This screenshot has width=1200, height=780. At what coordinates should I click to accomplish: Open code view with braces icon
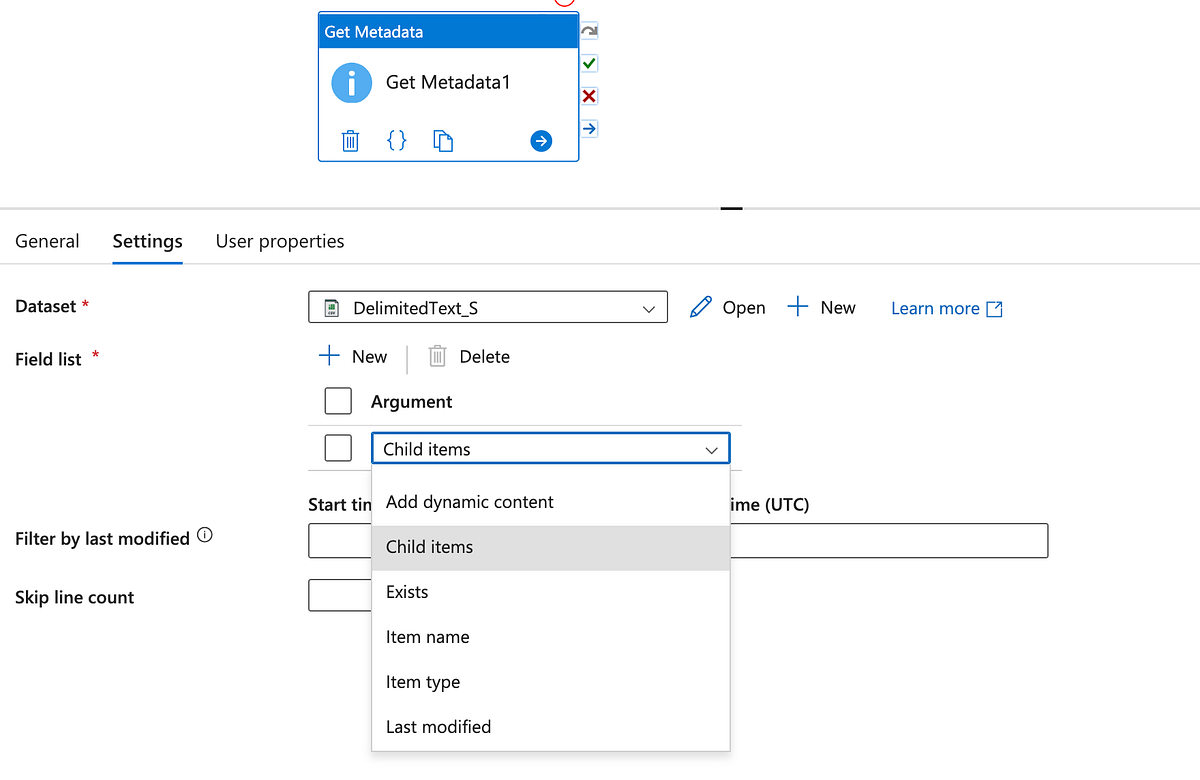397,140
